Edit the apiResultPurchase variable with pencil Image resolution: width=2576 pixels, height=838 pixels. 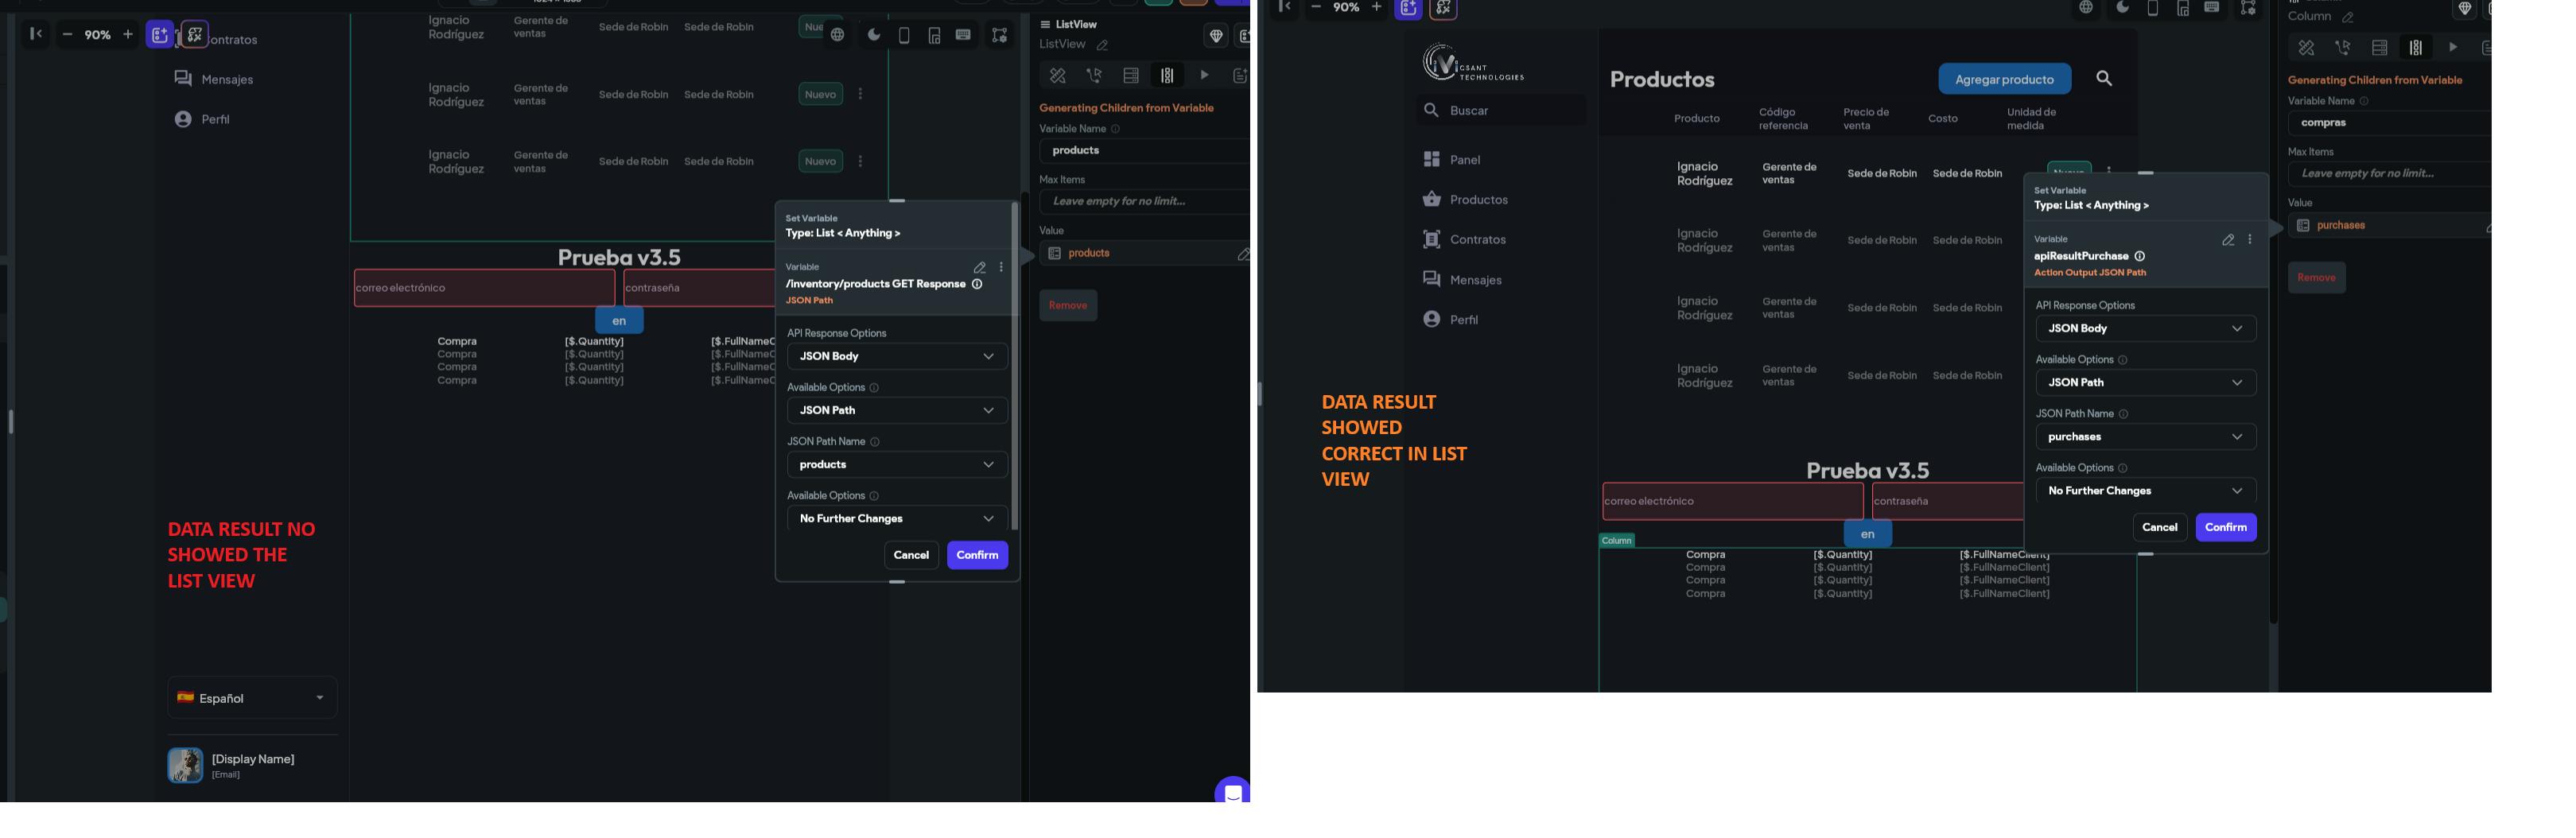pyautogui.click(x=2228, y=240)
